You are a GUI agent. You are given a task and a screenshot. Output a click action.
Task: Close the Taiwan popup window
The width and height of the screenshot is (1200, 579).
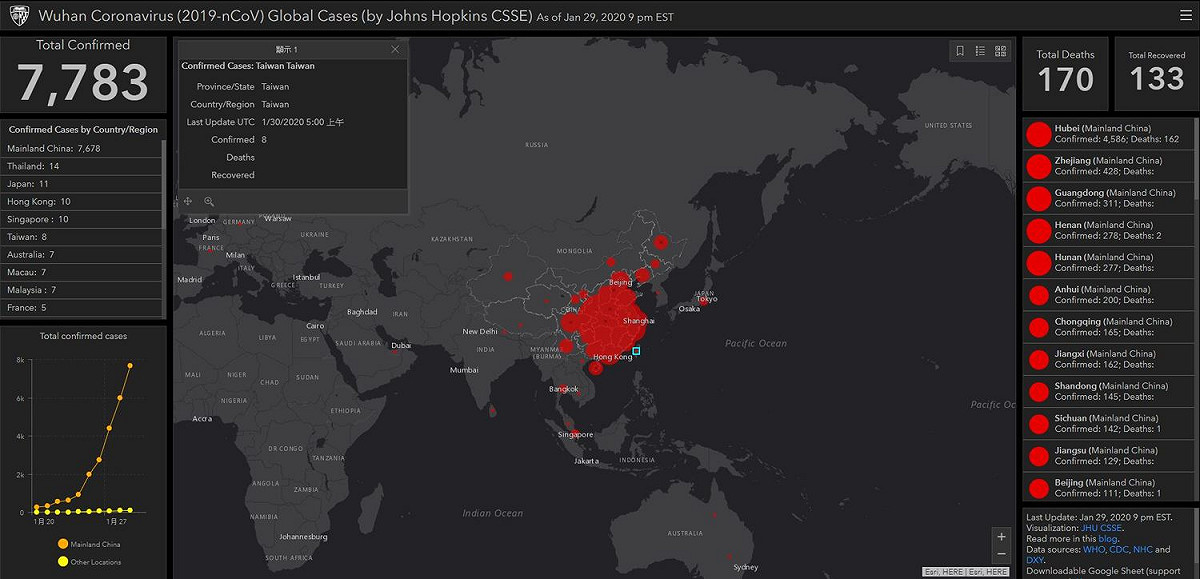pos(395,49)
